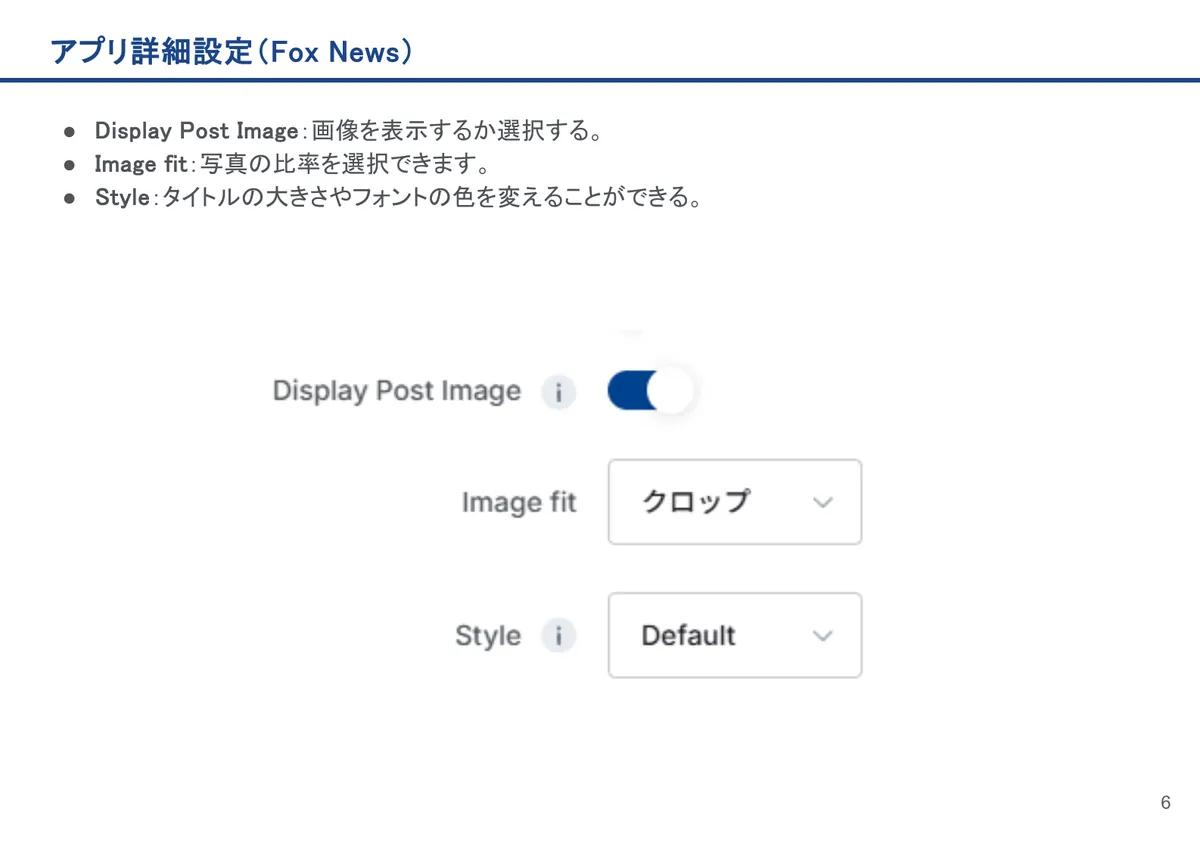The height and width of the screenshot is (849, 1200).
Task: Open the Style dropdown showing Default
Action: 735,636
